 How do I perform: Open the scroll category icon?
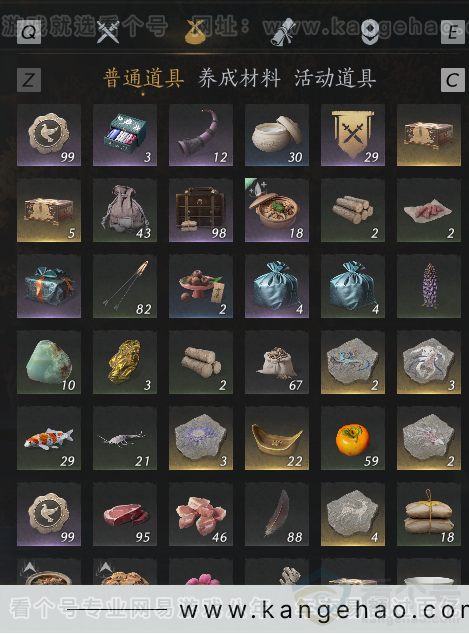tap(283, 32)
